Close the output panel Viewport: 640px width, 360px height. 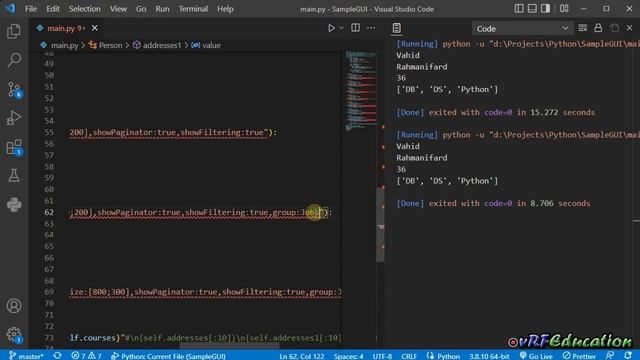[x=629, y=28]
